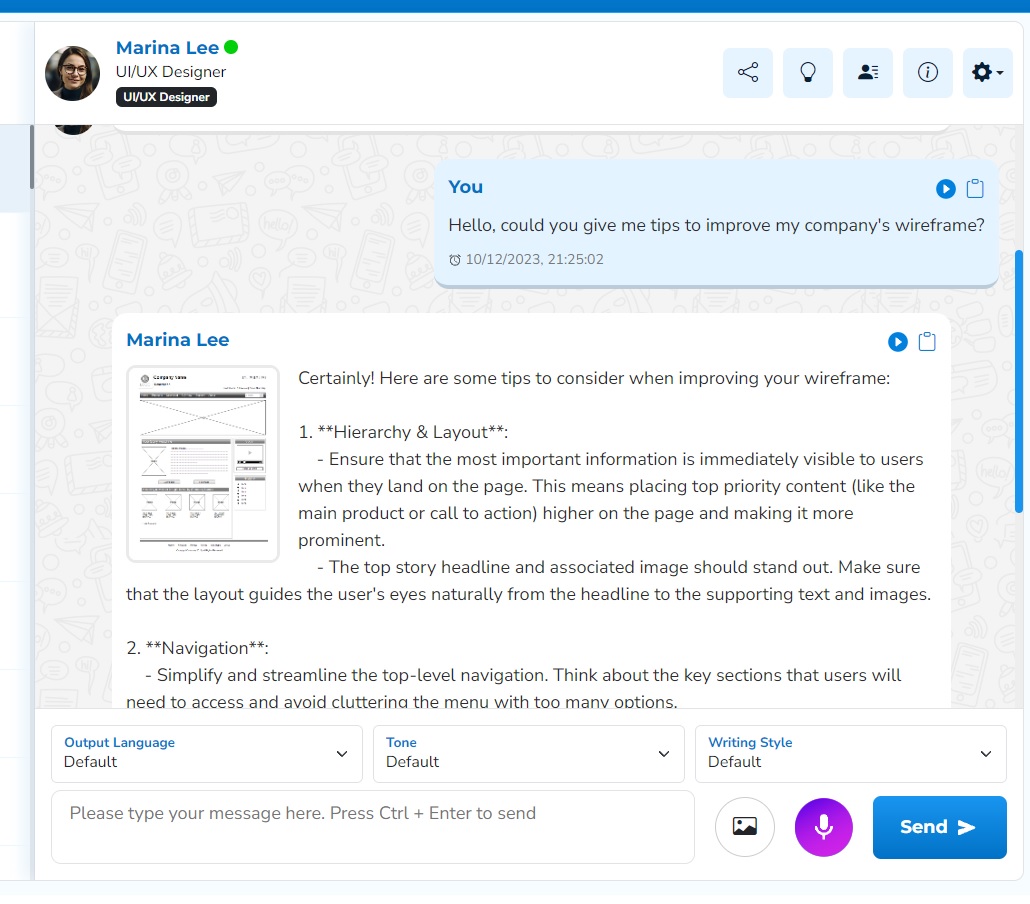Click the image upload icon button
The height and width of the screenshot is (904, 1030).
744,827
